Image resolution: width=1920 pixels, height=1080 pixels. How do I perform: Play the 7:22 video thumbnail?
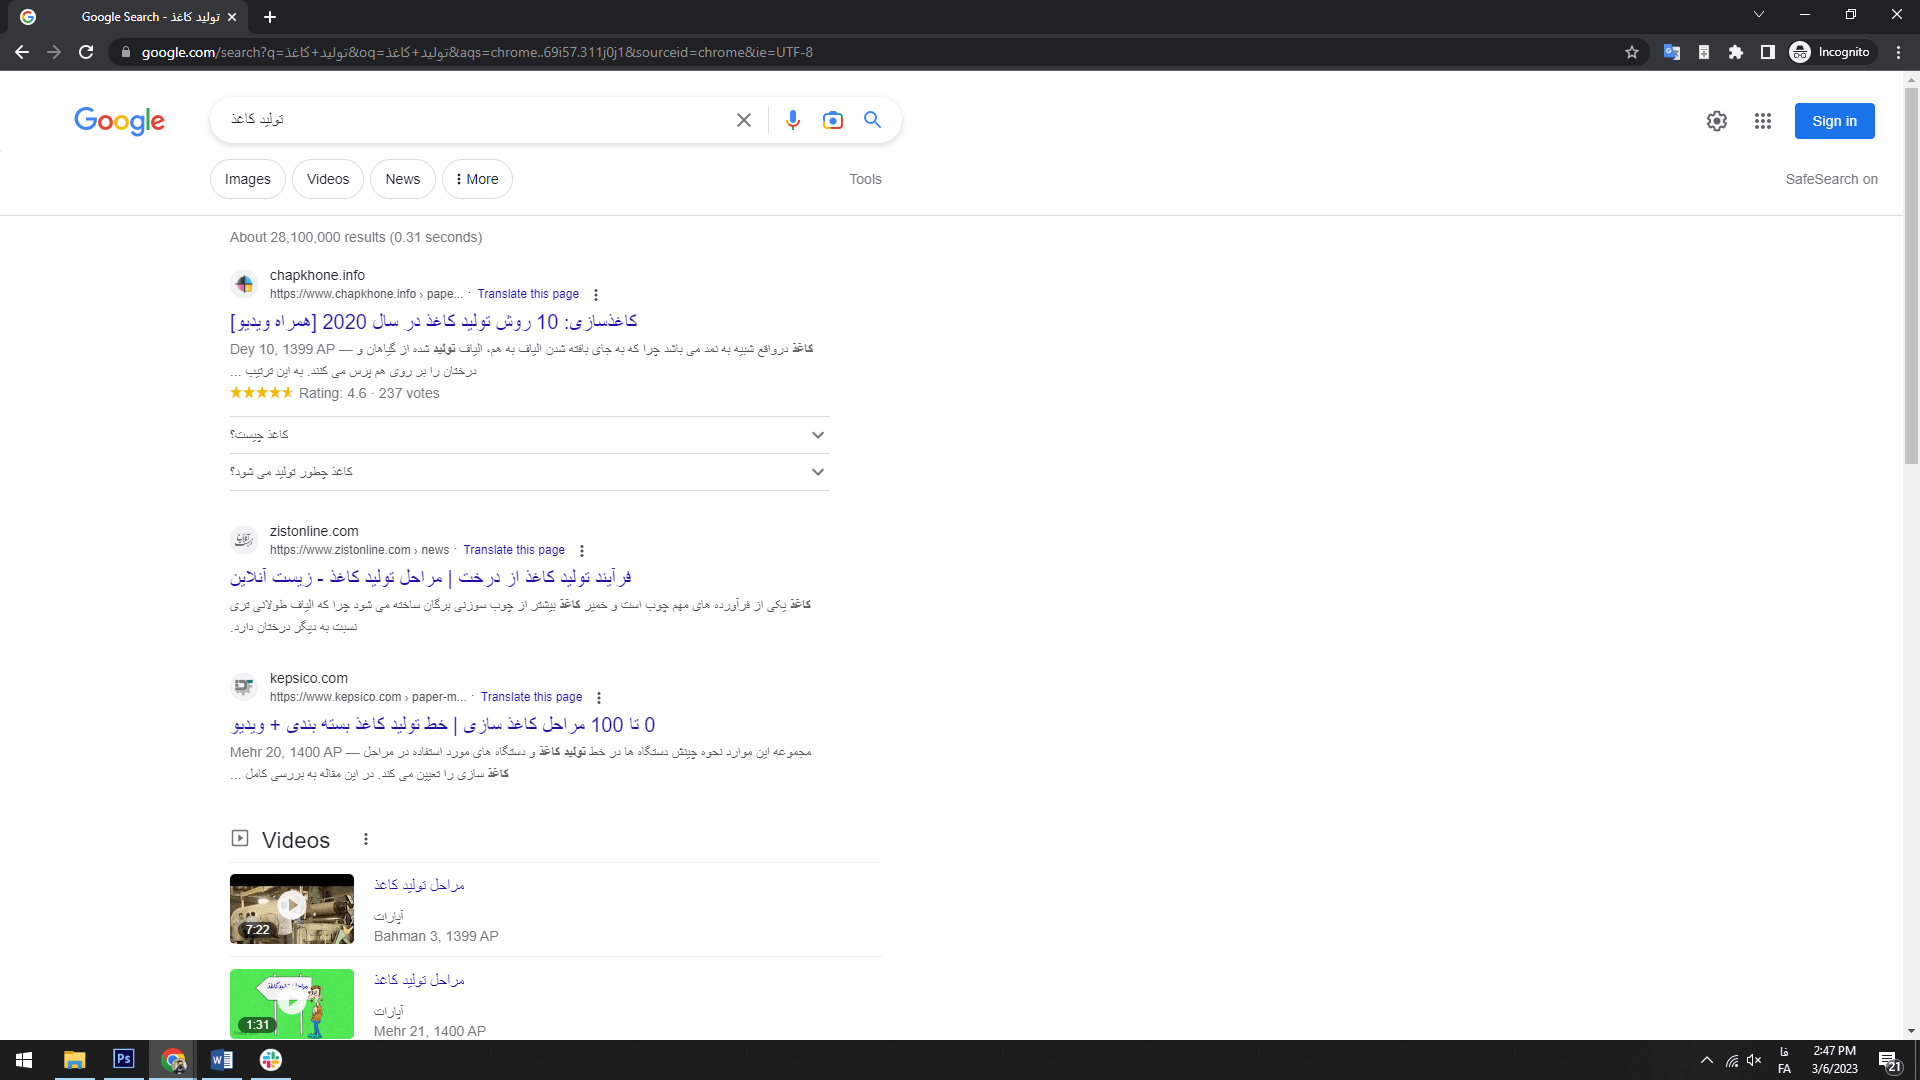click(x=292, y=909)
